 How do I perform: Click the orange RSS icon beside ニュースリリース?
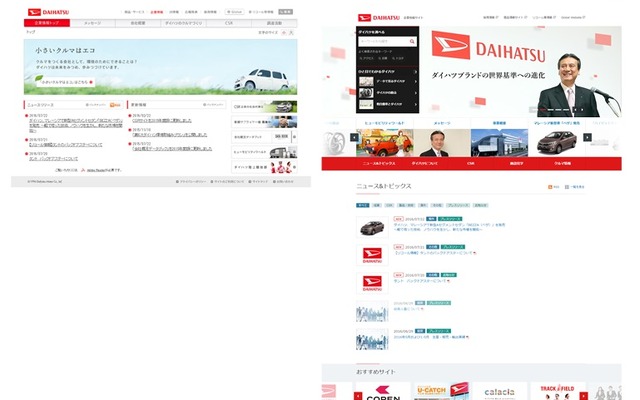point(116,105)
